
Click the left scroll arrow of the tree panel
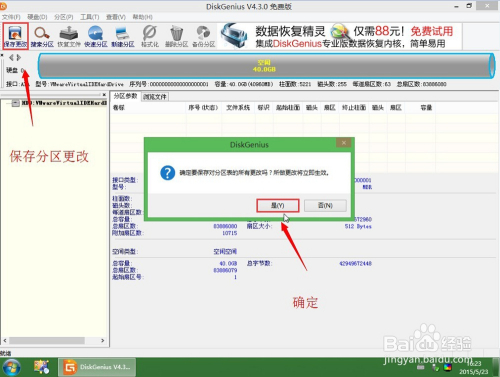5,341
